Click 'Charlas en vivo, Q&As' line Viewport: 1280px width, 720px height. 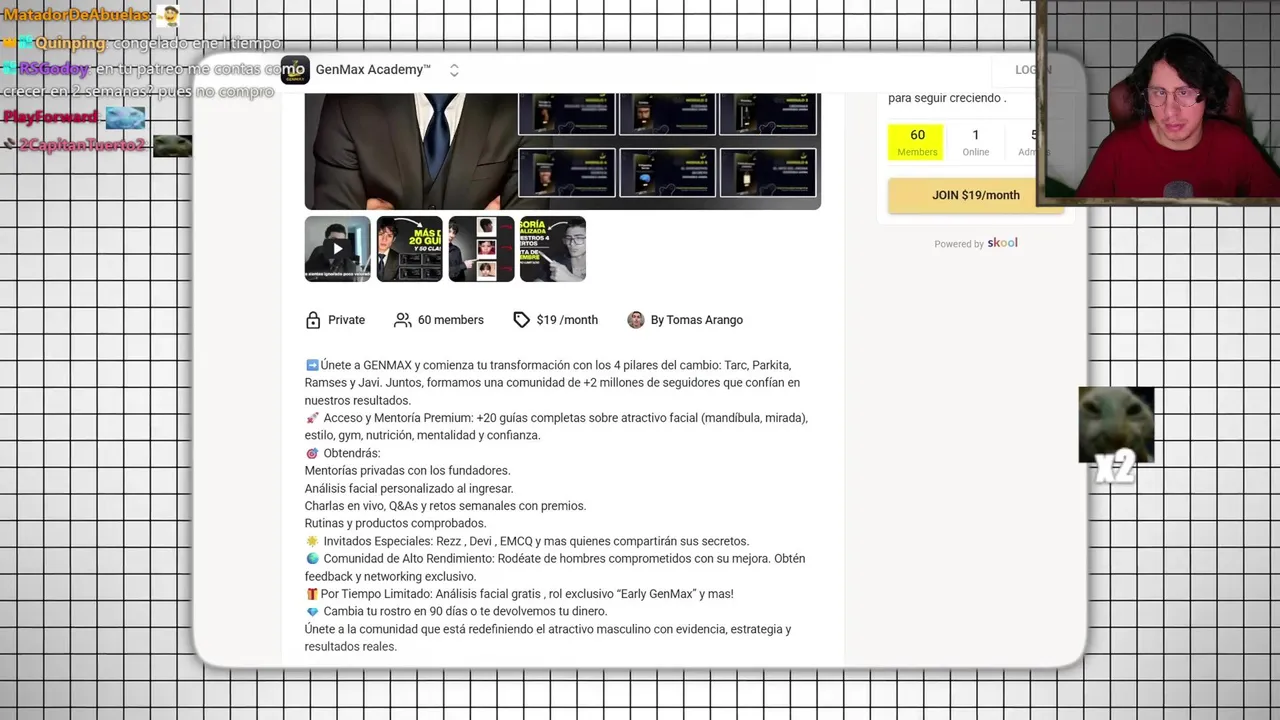(445, 506)
